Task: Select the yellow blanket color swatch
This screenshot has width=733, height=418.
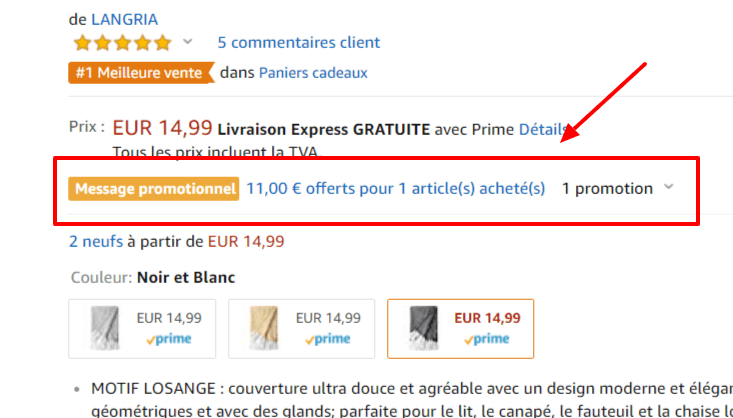Action: pyautogui.click(x=301, y=328)
